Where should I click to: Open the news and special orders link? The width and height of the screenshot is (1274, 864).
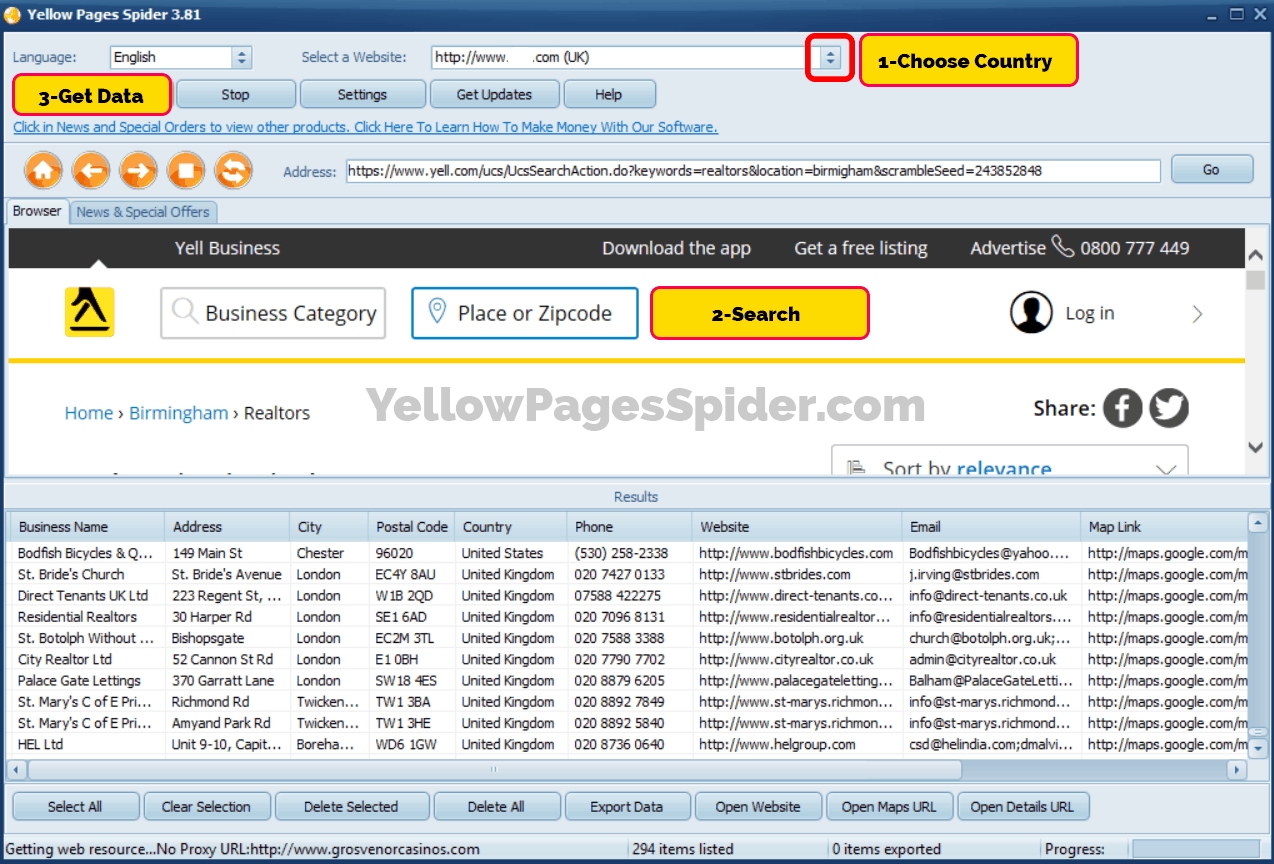pyautogui.click(x=365, y=127)
